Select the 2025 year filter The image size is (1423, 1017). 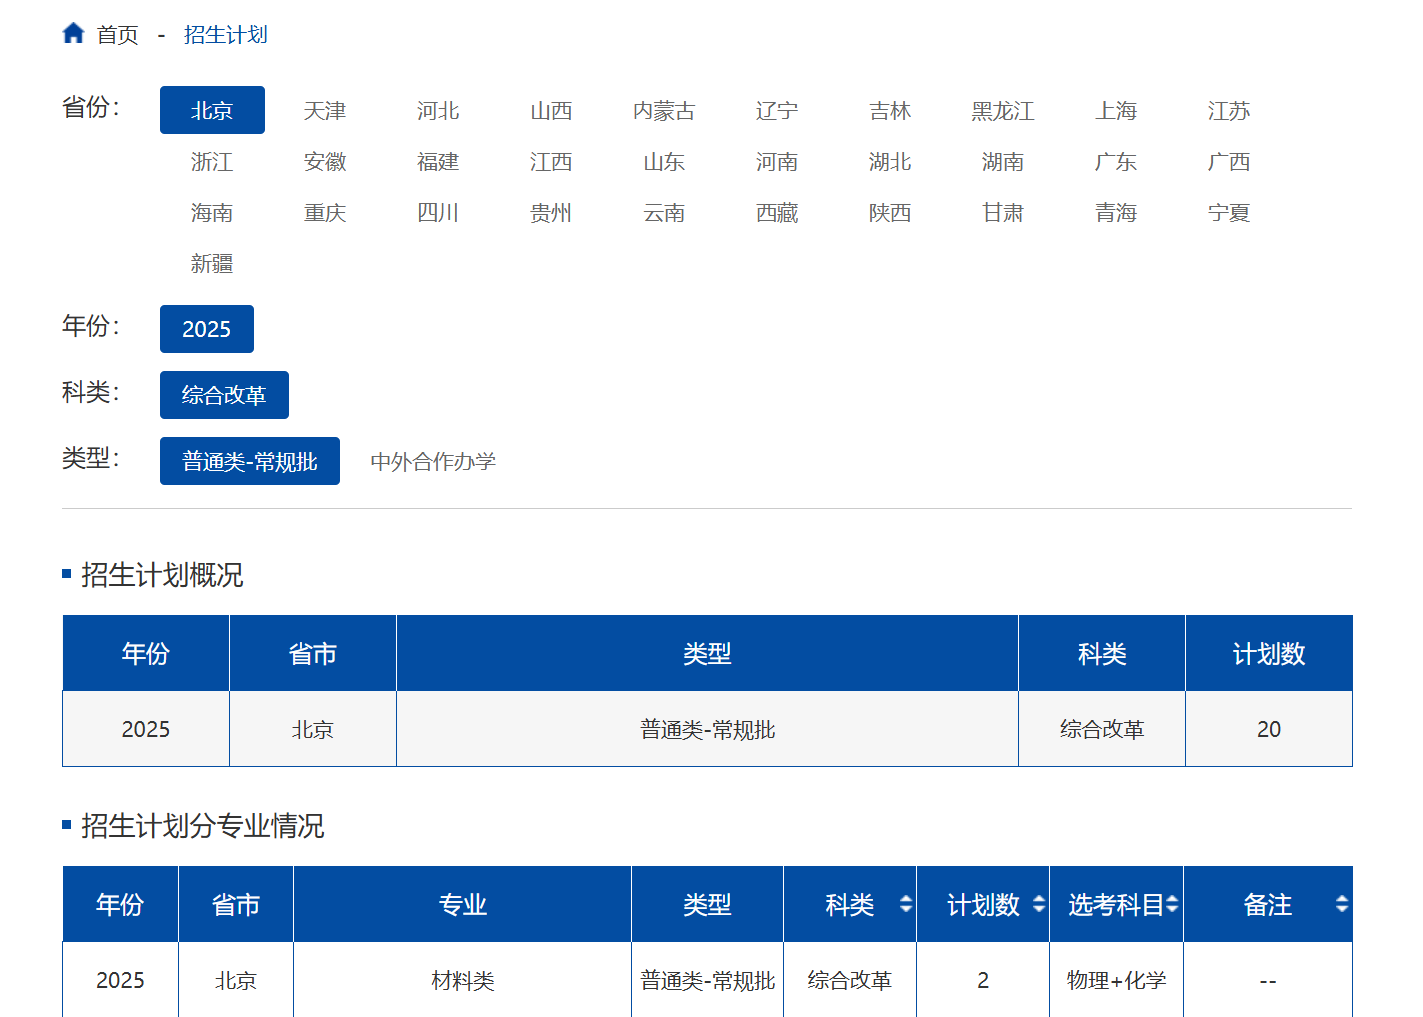tap(207, 329)
